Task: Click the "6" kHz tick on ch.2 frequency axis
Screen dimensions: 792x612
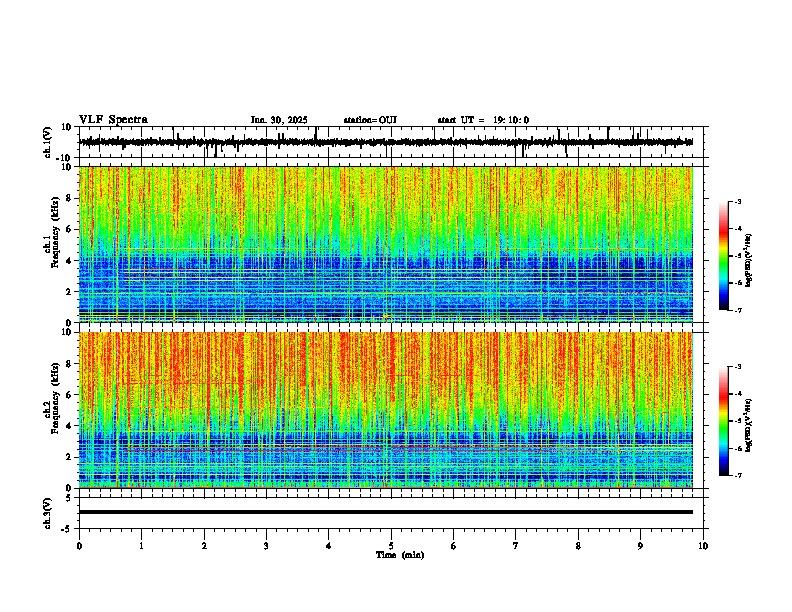Action: pyautogui.click(x=70, y=395)
